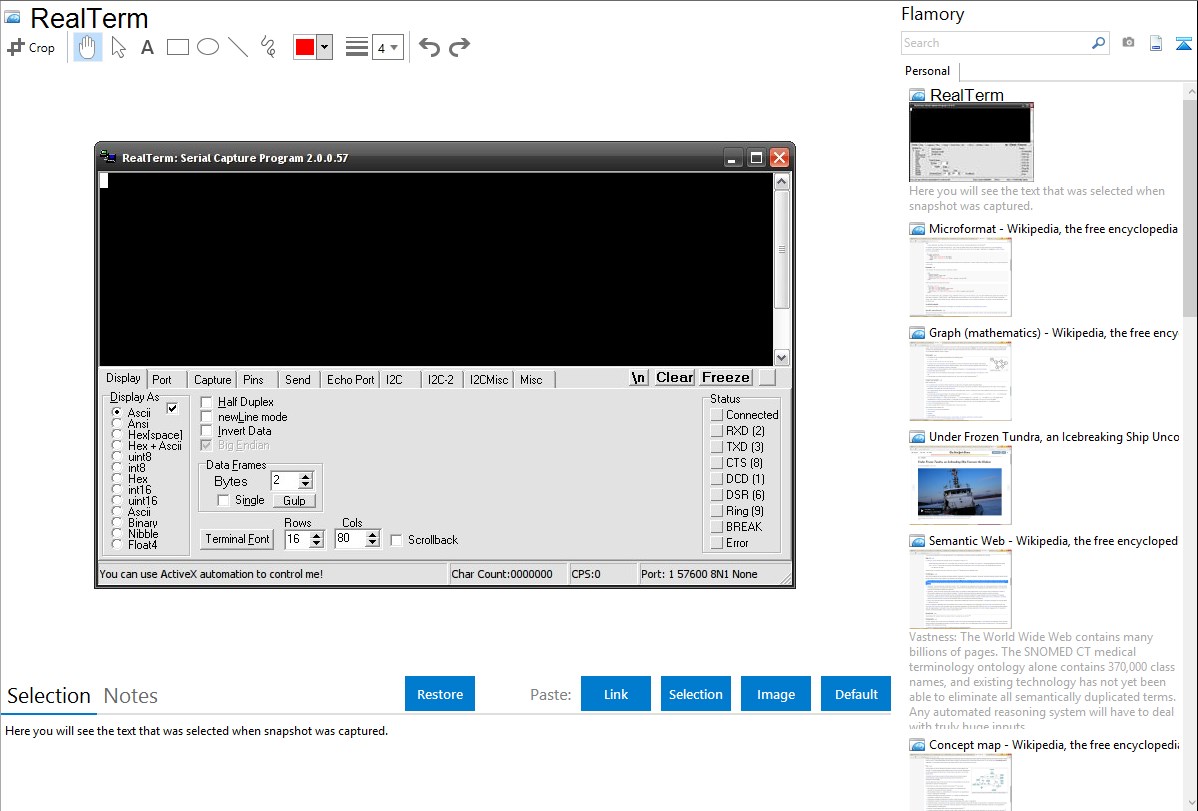Activate the hand pan tool
1198x811 pixels.
point(88,47)
